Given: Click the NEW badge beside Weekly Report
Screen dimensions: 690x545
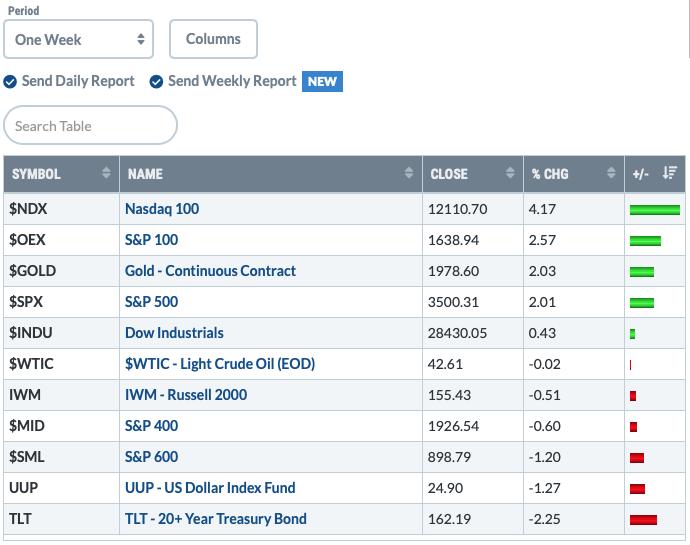Looking at the screenshot, I should [322, 81].
